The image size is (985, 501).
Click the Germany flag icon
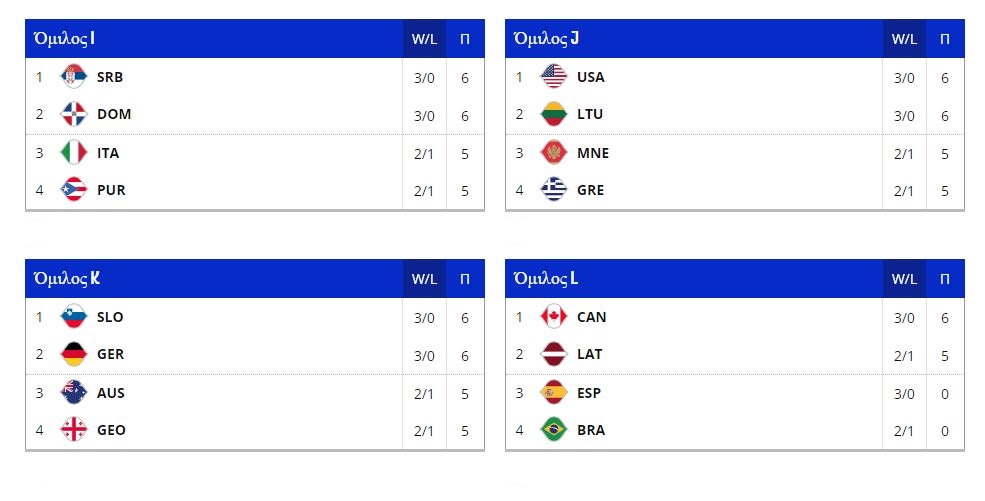point(74,354)
